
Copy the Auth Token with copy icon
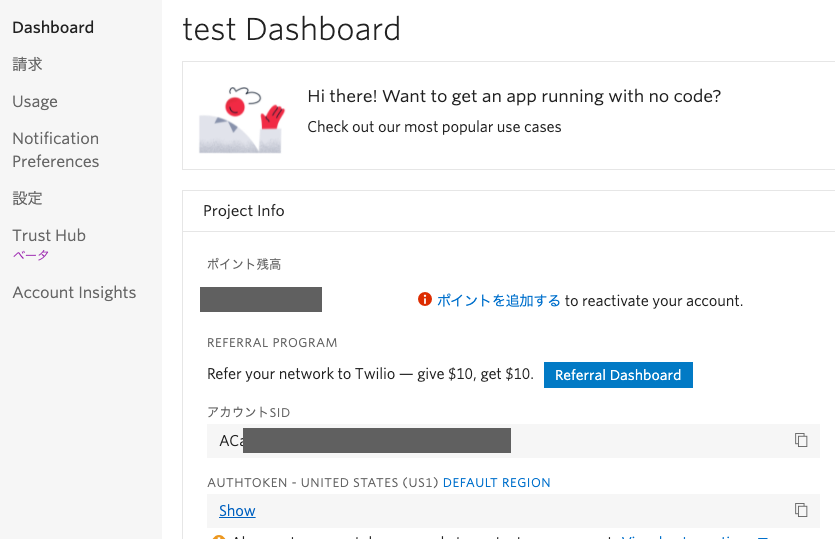801,510
